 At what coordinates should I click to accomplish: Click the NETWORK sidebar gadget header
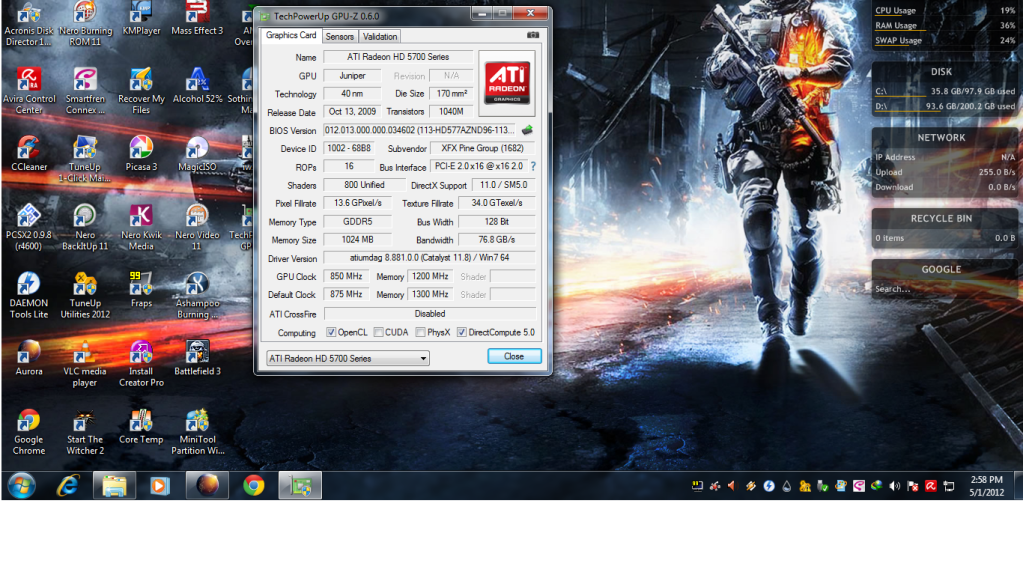[x=941, y=138]
